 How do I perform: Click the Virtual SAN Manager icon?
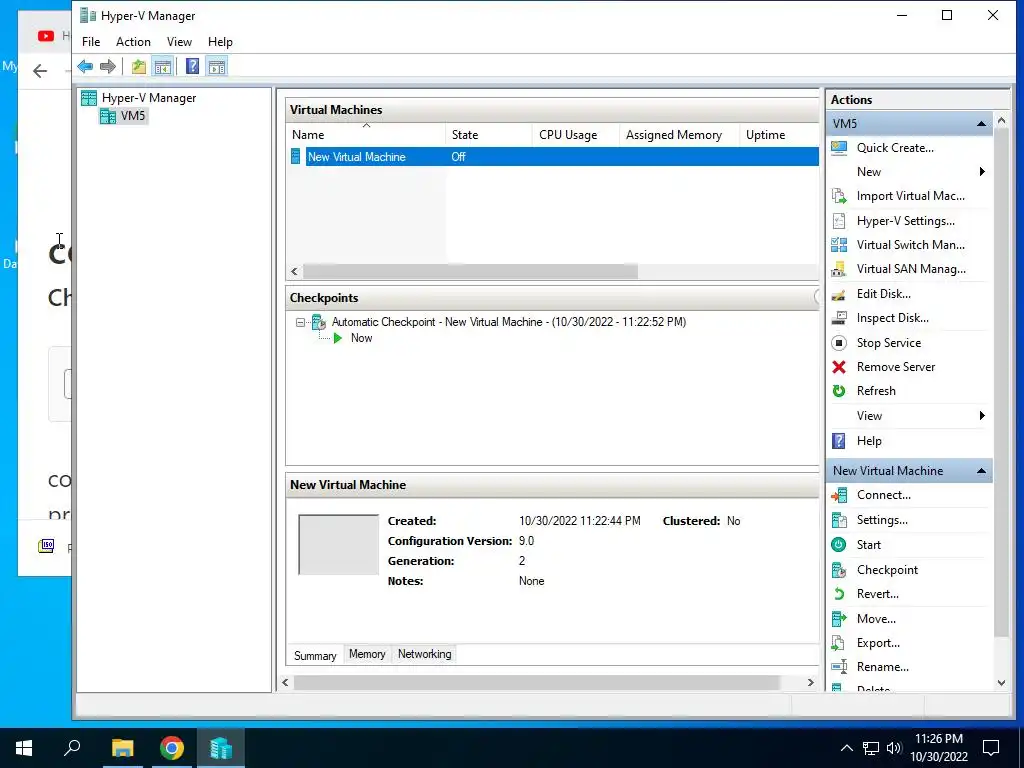pyautogui.click(x=839, y=269)
